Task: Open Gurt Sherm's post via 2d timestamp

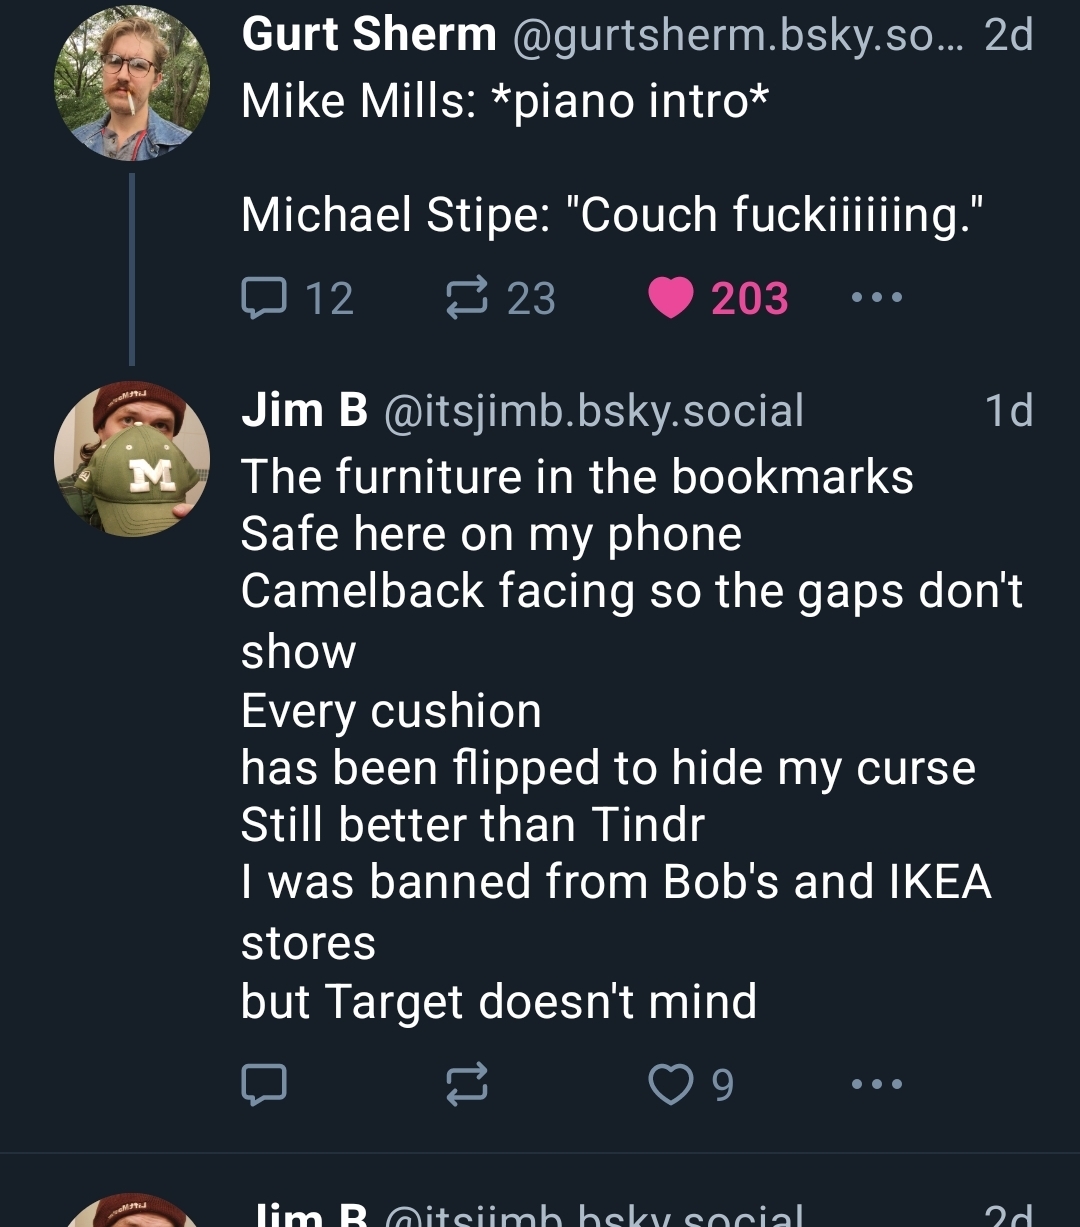Action: click(x=1008, y=36)
